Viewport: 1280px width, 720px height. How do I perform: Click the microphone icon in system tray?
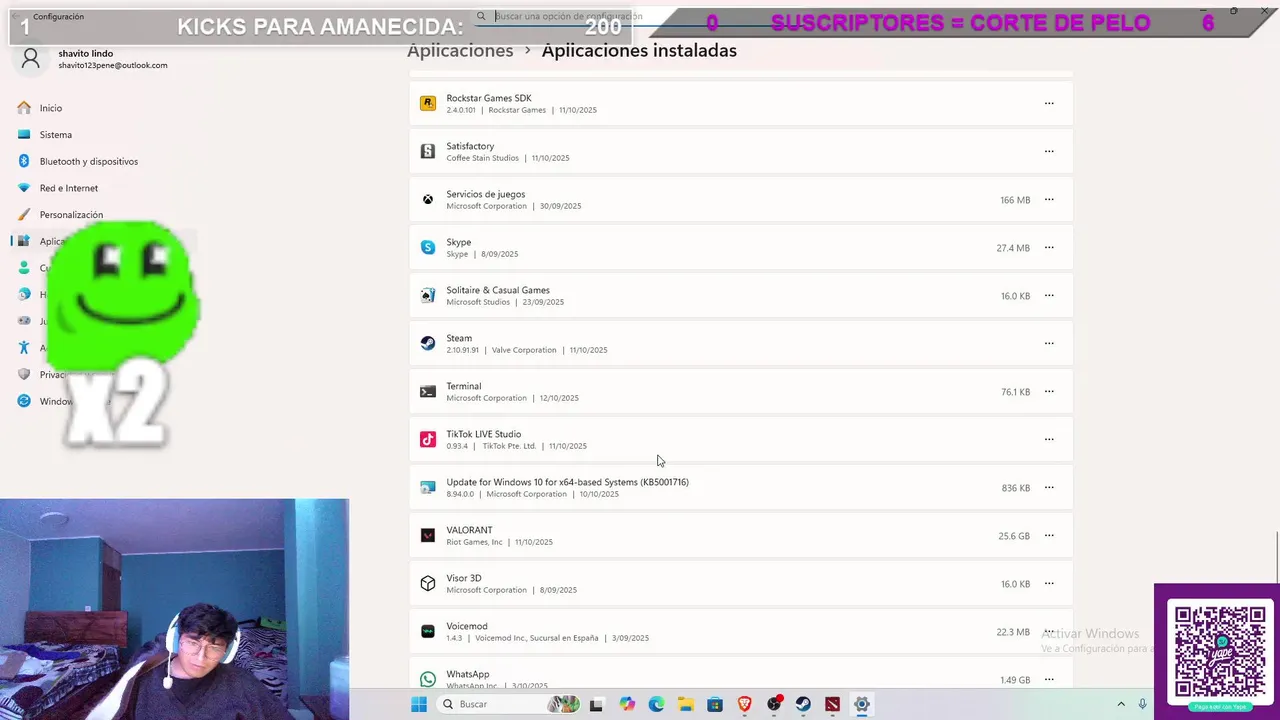(1142, 704)
